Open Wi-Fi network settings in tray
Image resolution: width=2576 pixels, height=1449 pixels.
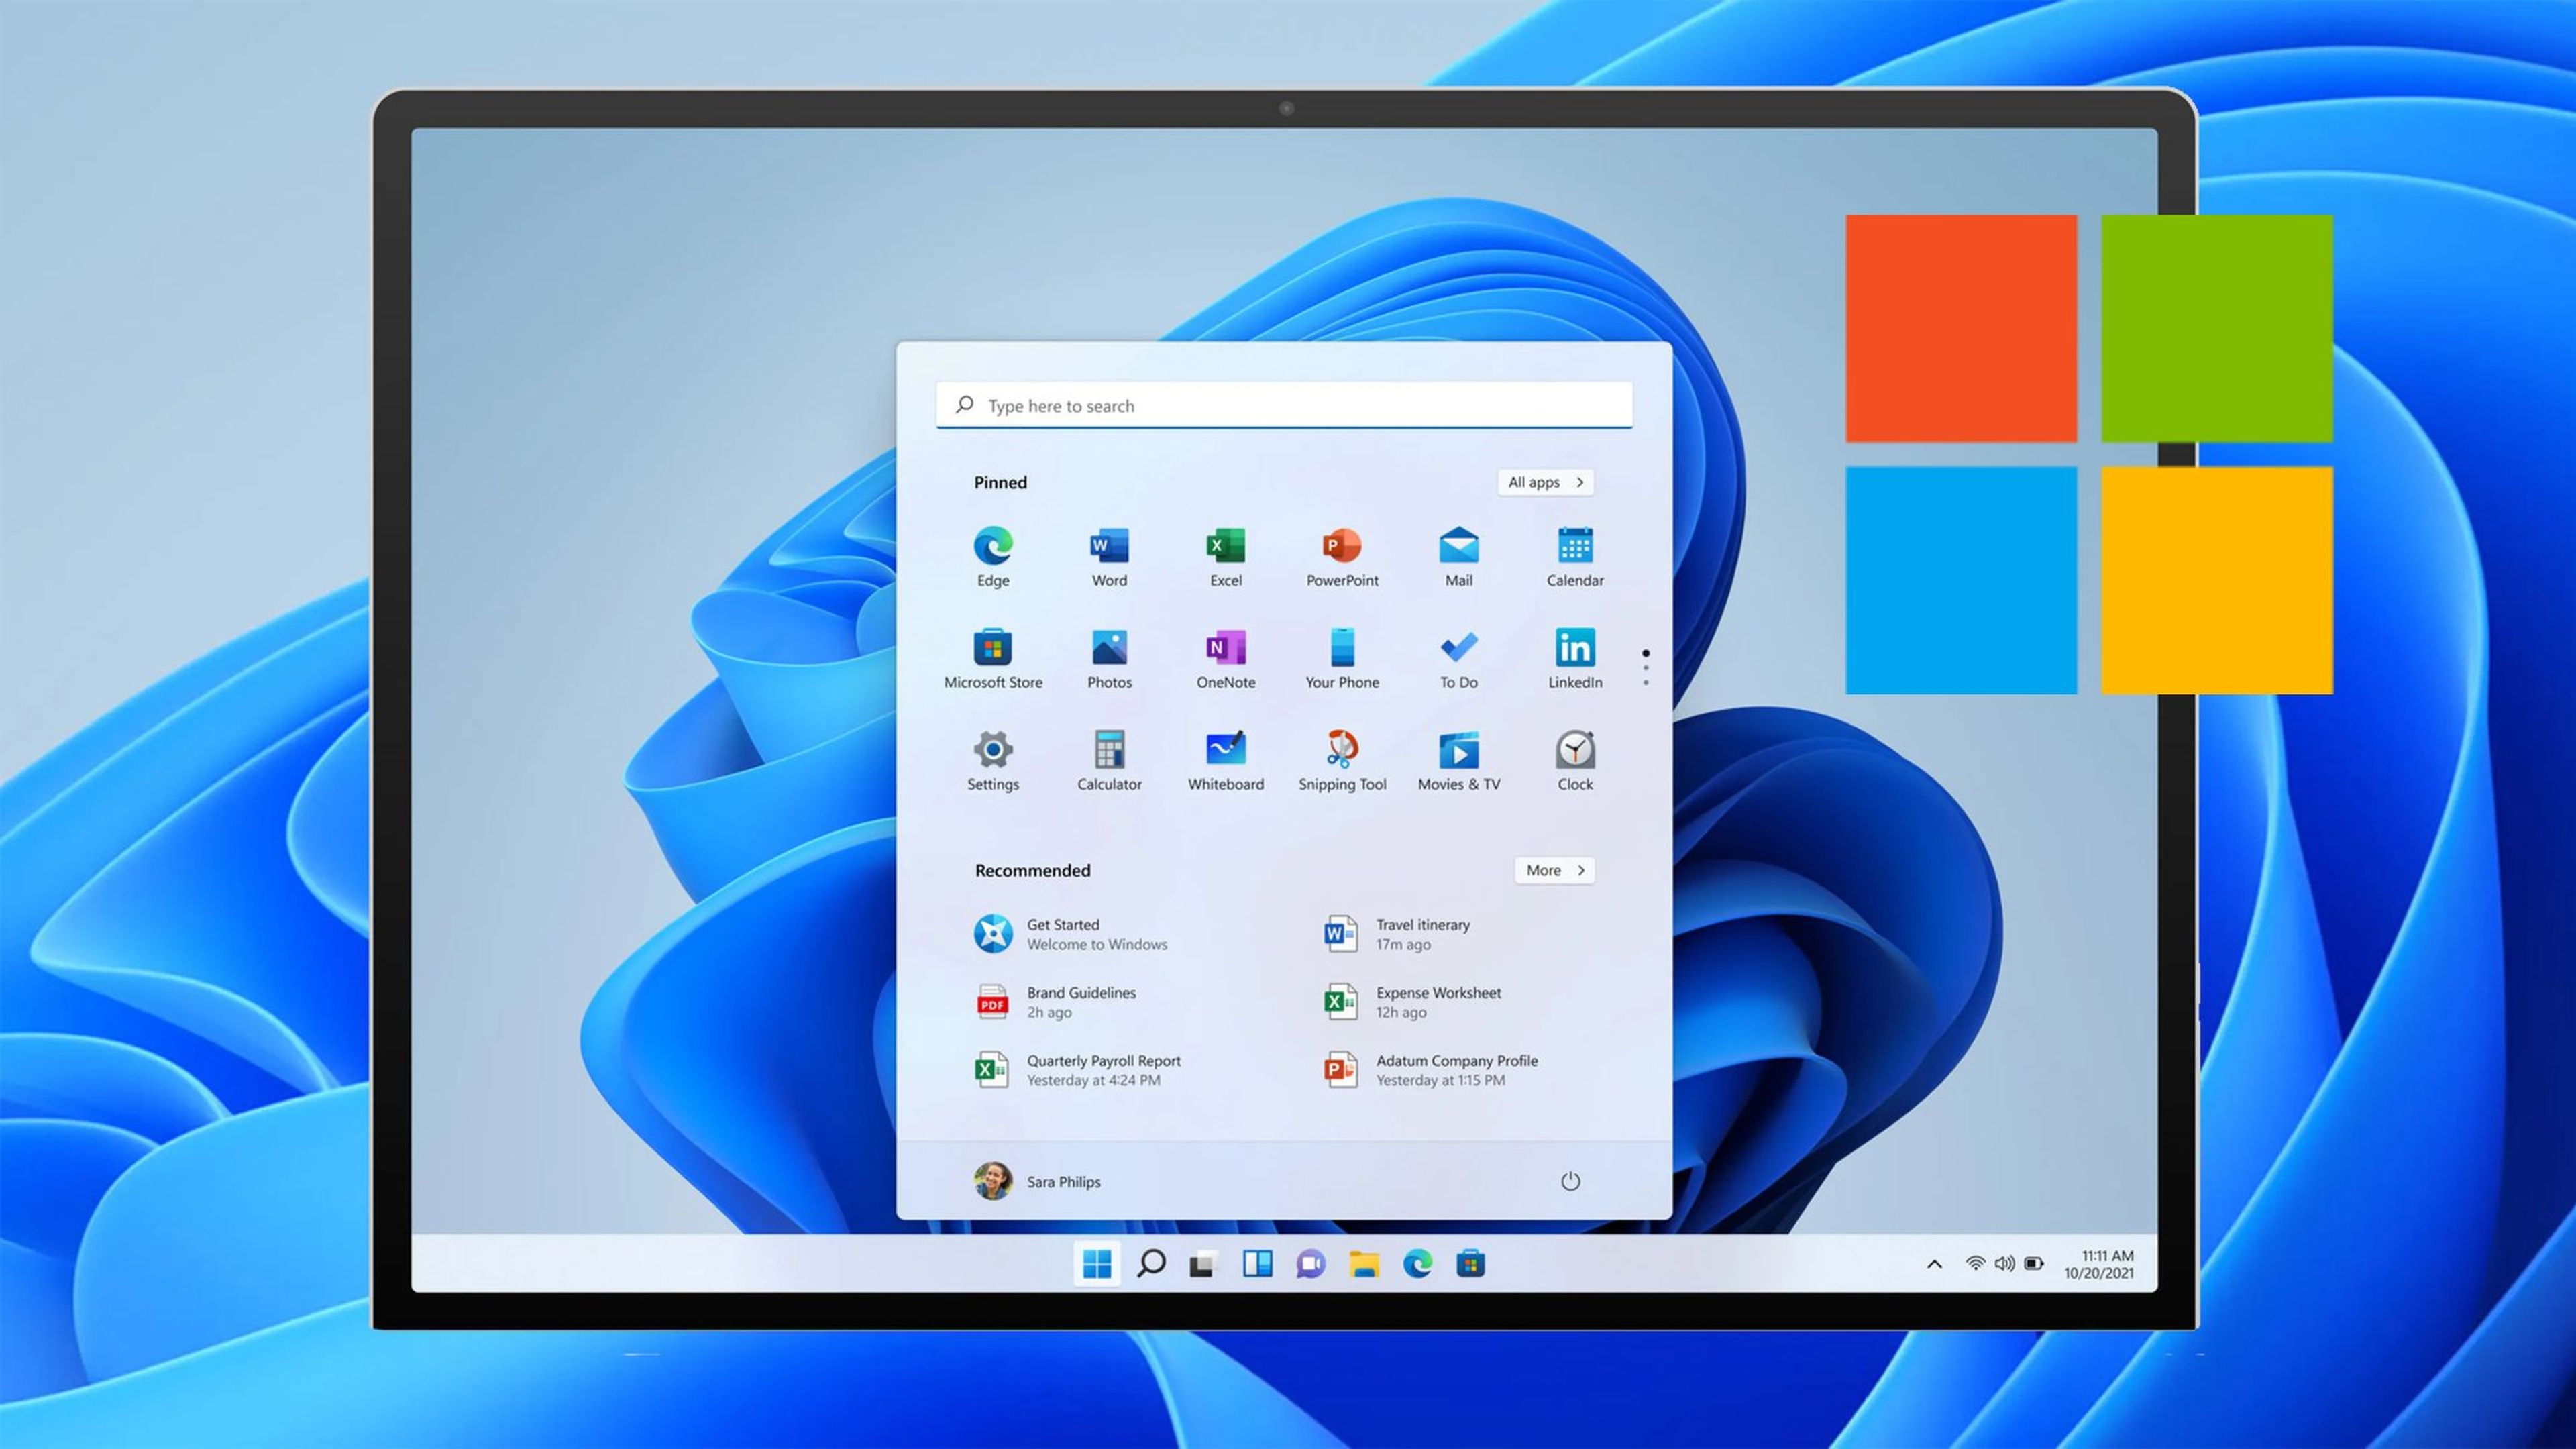point(1975,1263)
